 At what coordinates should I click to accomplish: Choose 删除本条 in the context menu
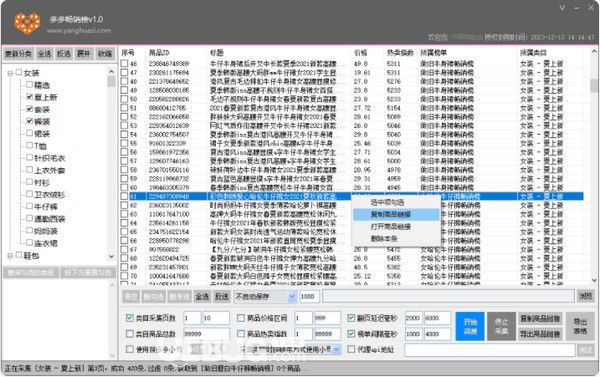coord(396,238)
